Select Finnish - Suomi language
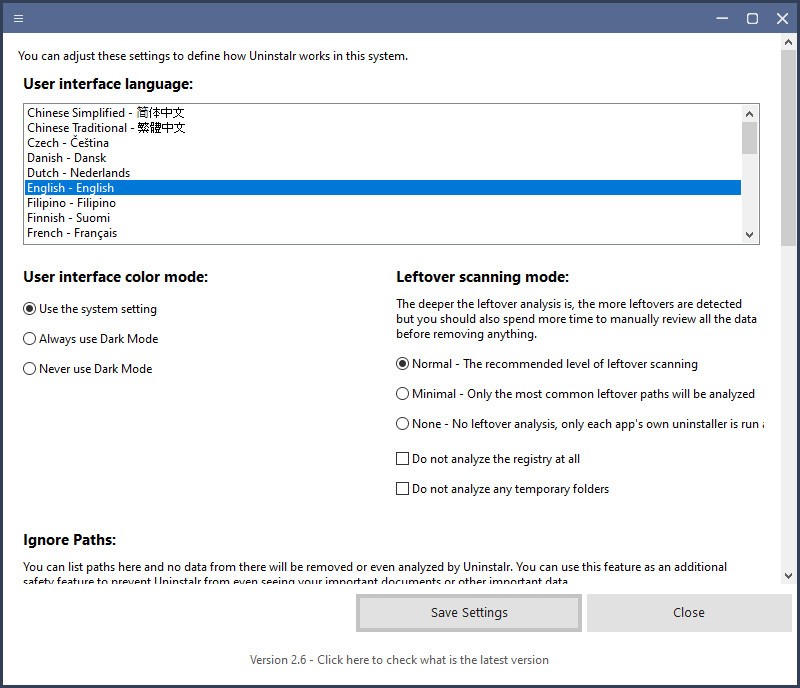 [383, 218]
